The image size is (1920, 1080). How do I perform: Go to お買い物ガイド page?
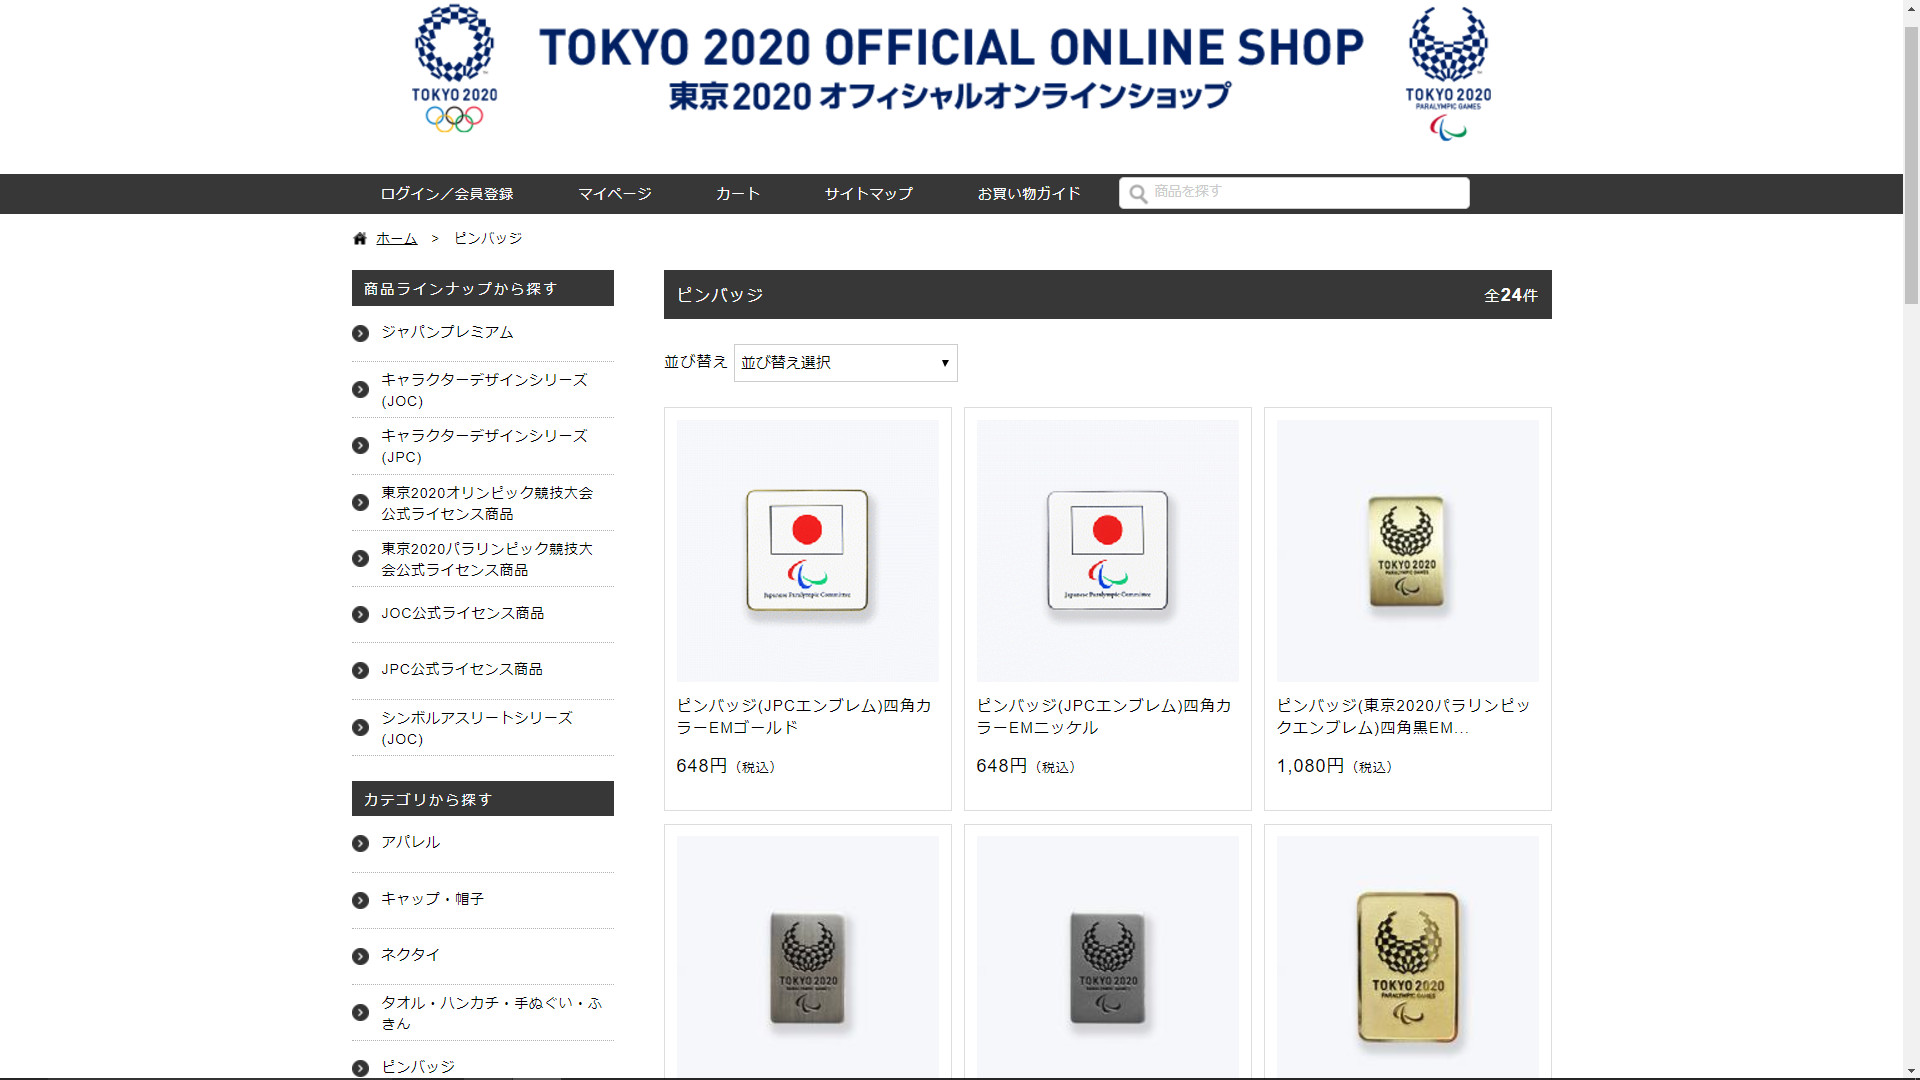click(1029, 194)
